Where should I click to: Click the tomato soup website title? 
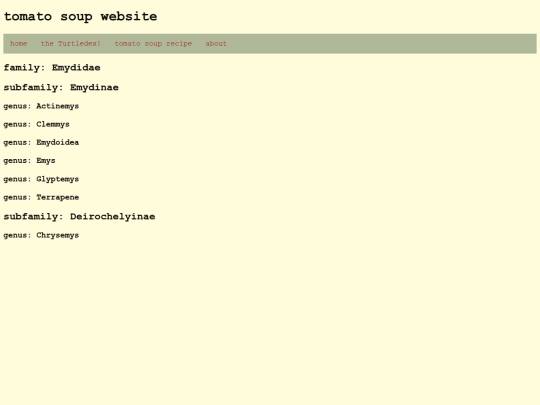tap(80, 17)
